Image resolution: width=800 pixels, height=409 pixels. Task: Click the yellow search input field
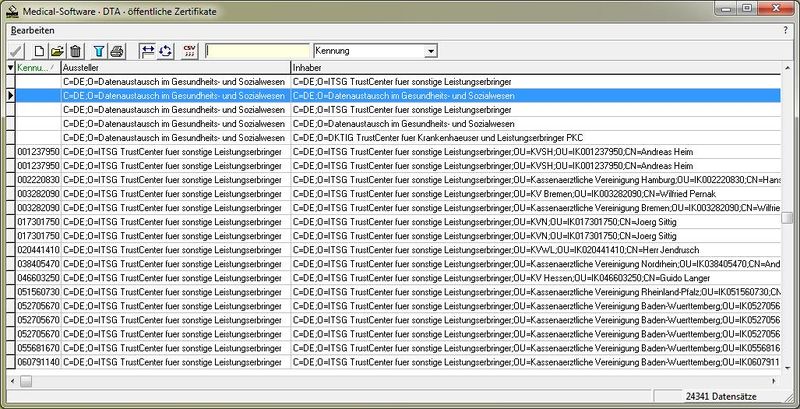tap(257, 51)
